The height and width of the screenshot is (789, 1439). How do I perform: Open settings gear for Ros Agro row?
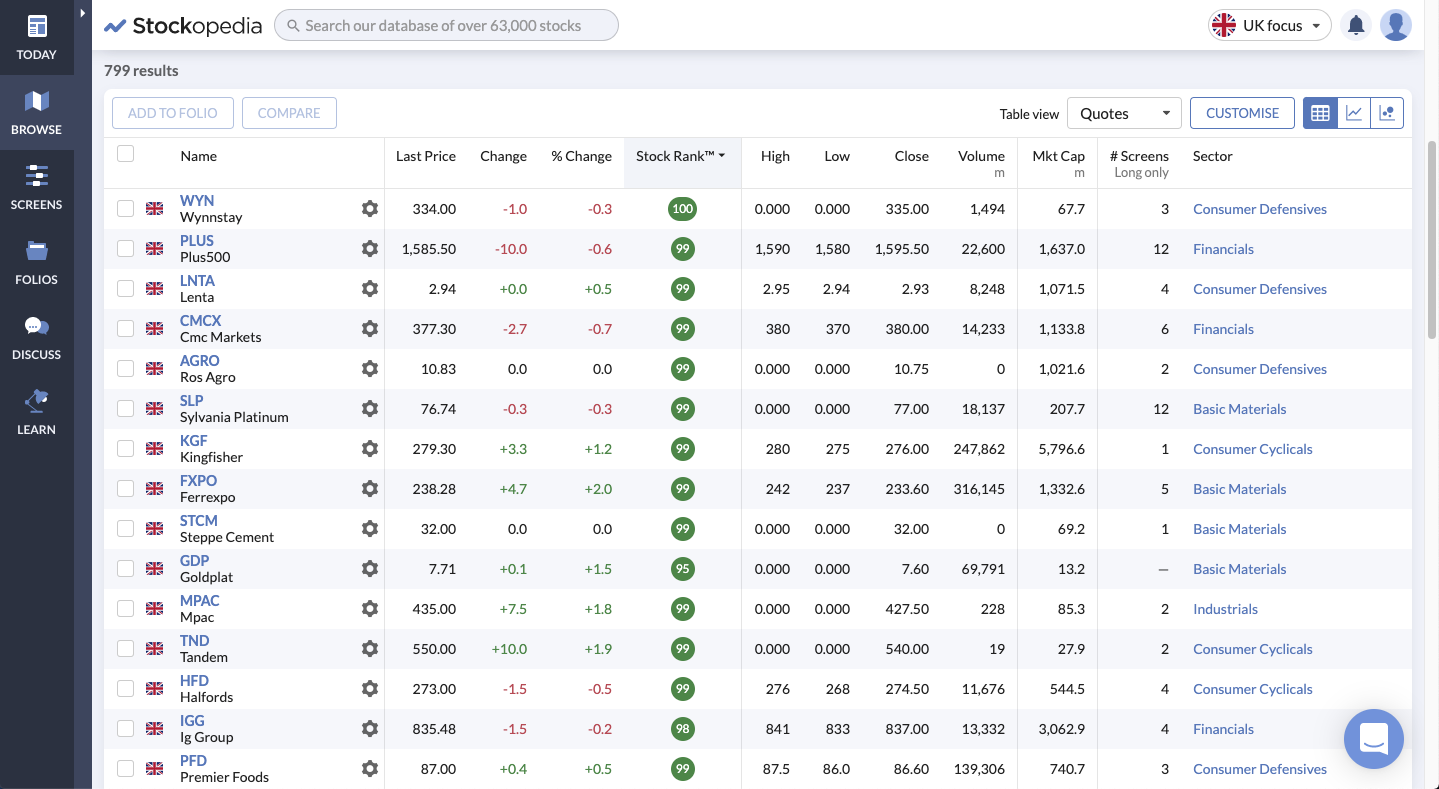coord(370,369)
